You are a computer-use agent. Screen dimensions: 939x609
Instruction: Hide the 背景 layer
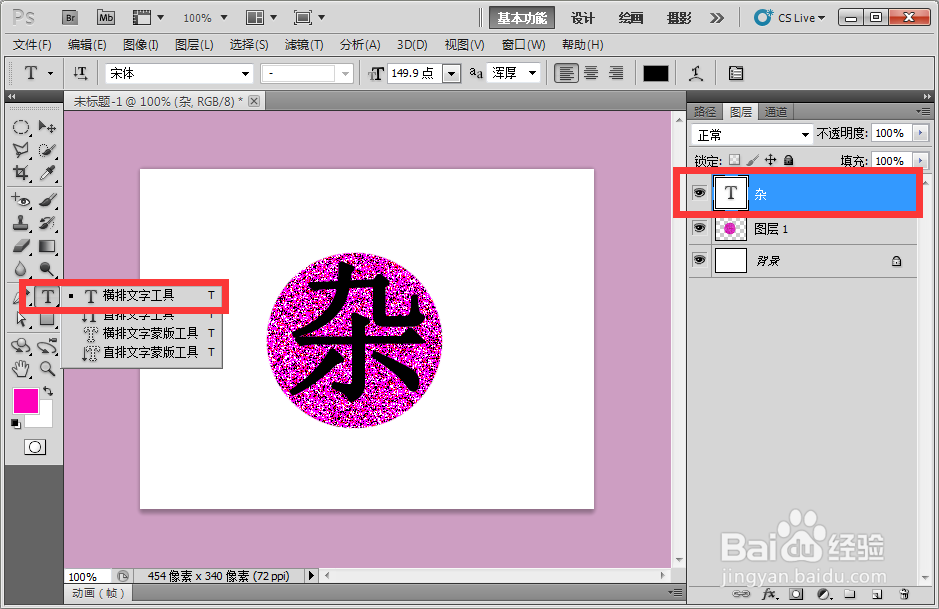[698, 260]
